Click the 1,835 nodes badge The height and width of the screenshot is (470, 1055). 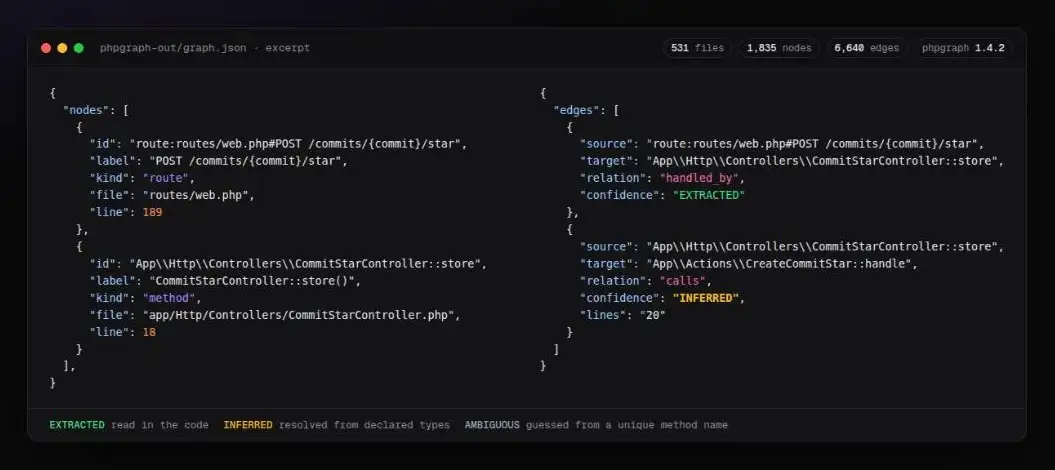[778, 48]
